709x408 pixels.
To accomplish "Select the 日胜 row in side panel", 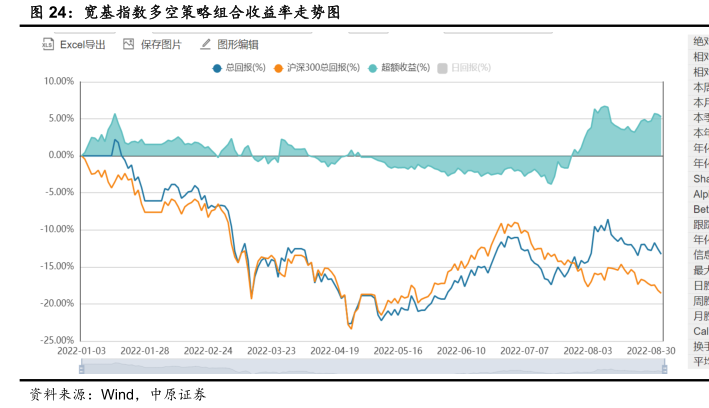I will (700, 285).
